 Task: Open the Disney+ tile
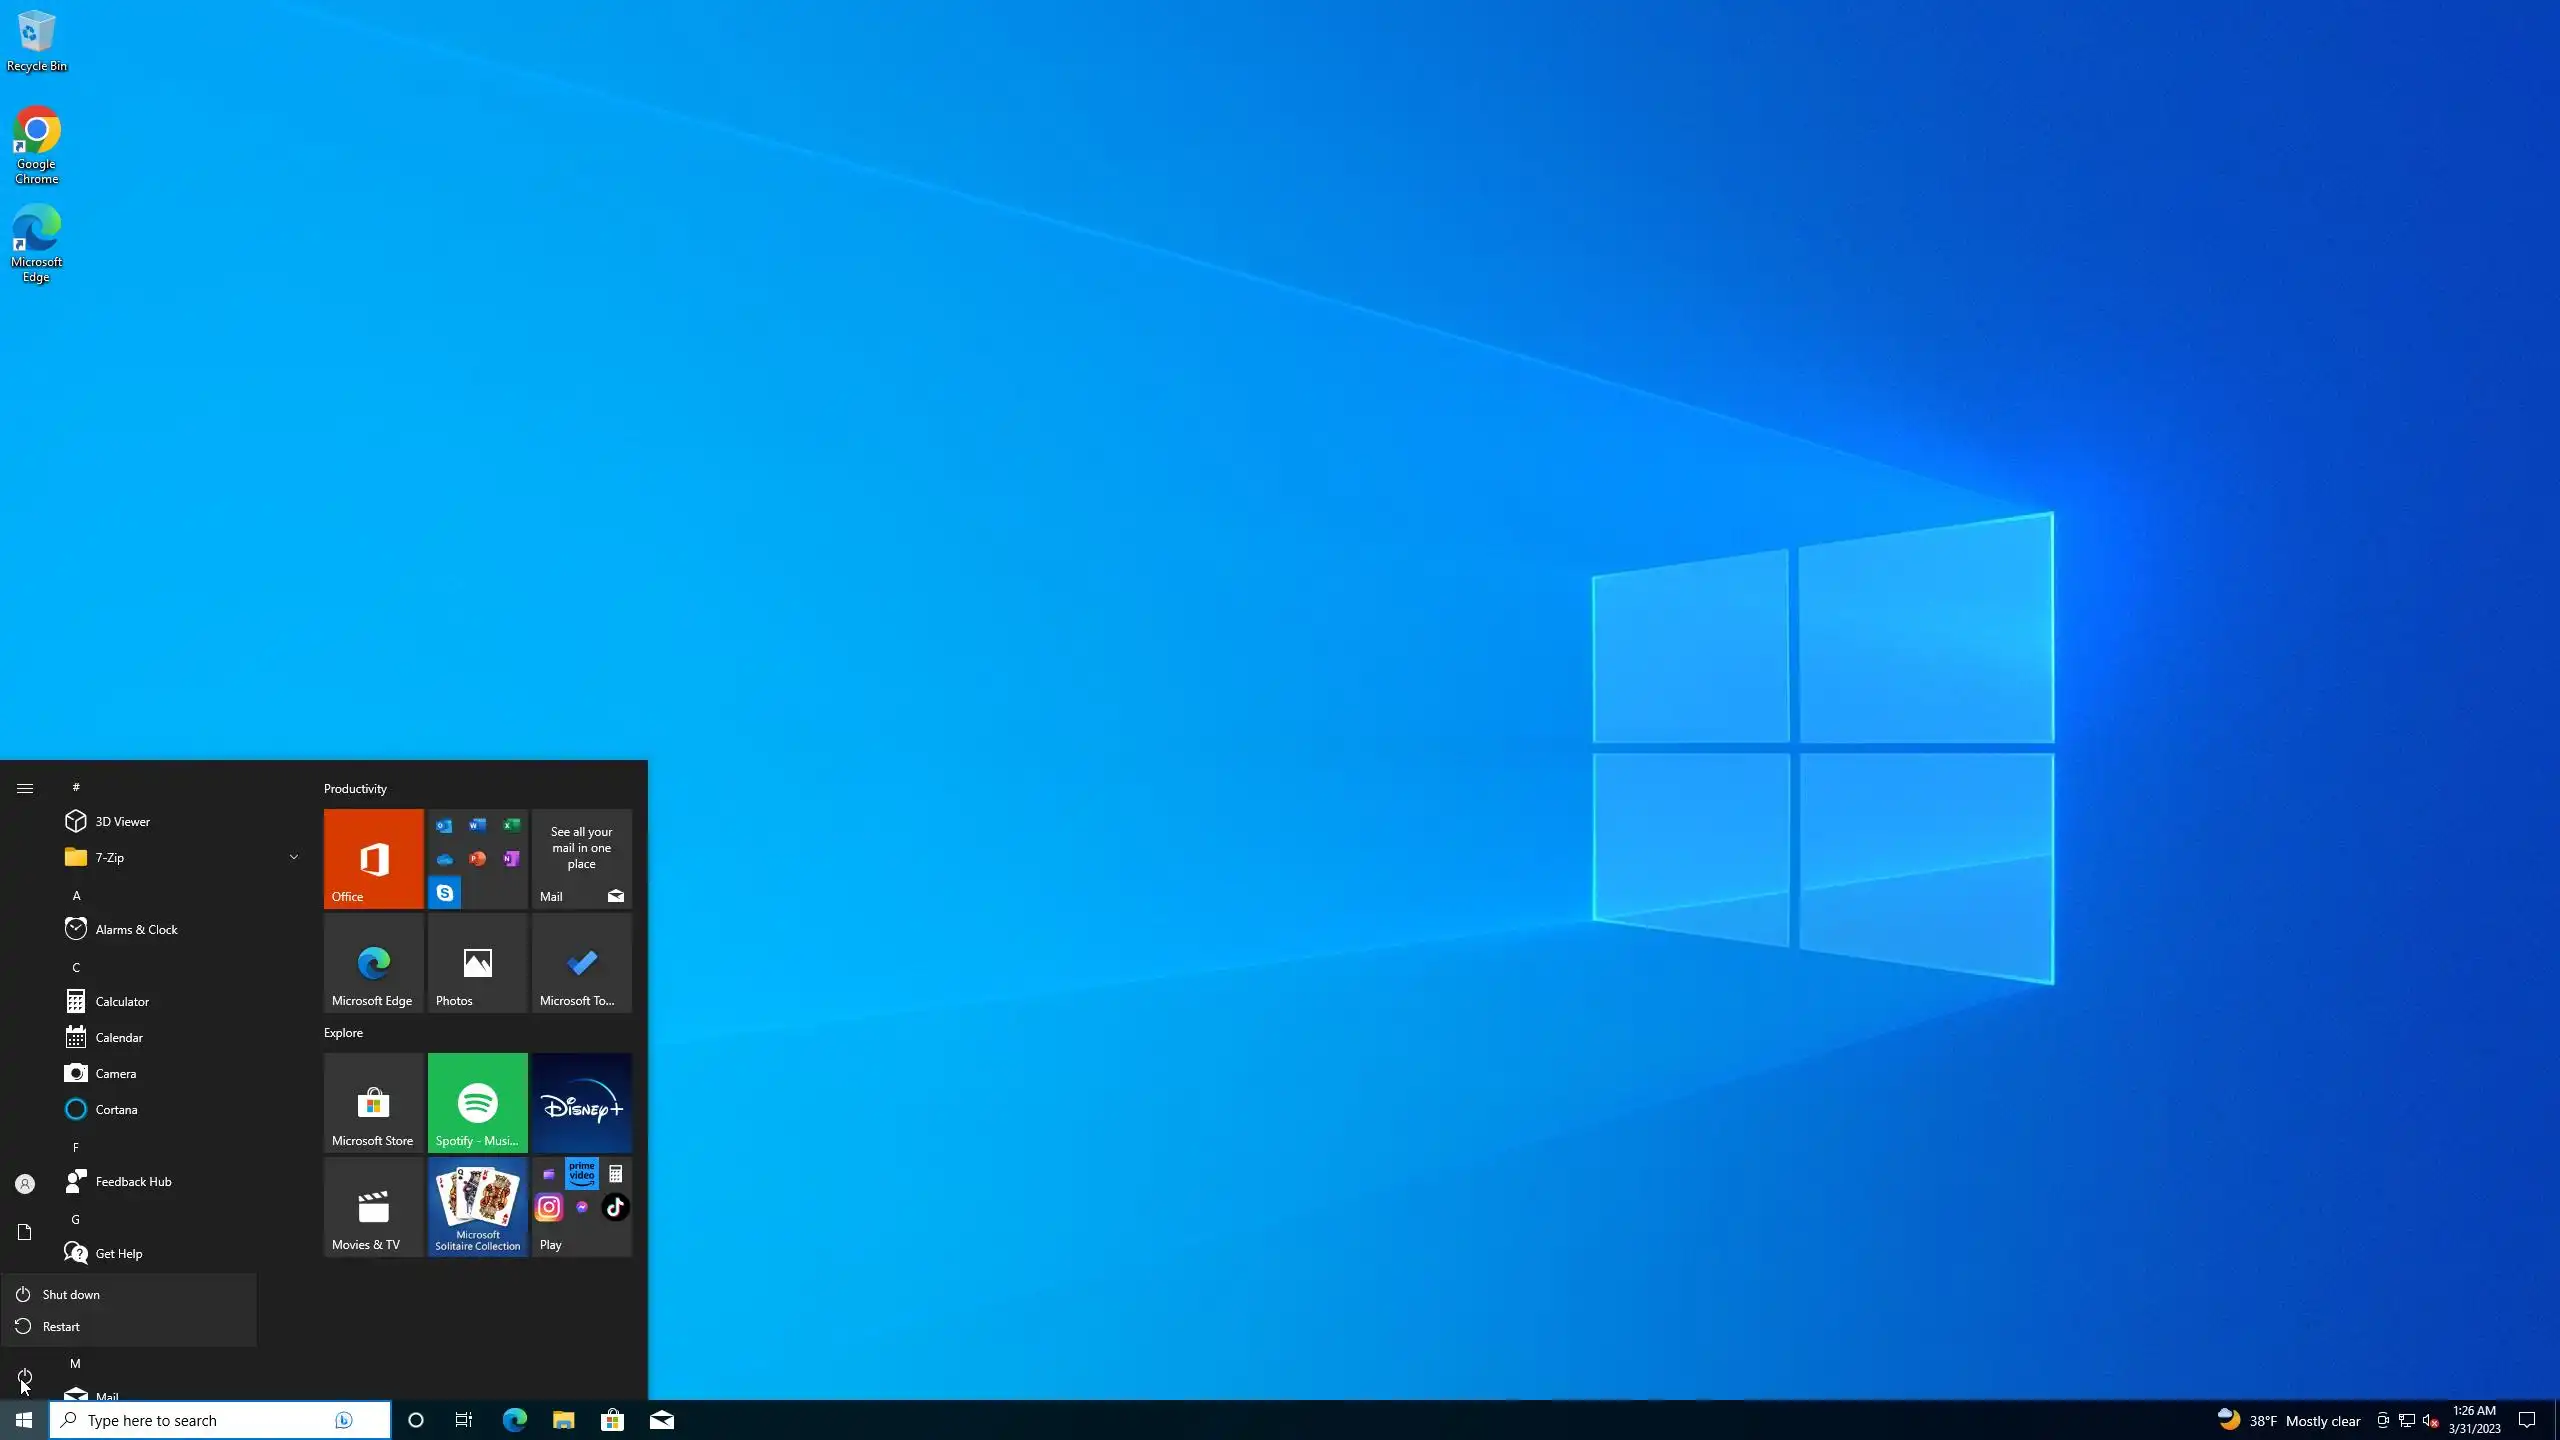581,1102
